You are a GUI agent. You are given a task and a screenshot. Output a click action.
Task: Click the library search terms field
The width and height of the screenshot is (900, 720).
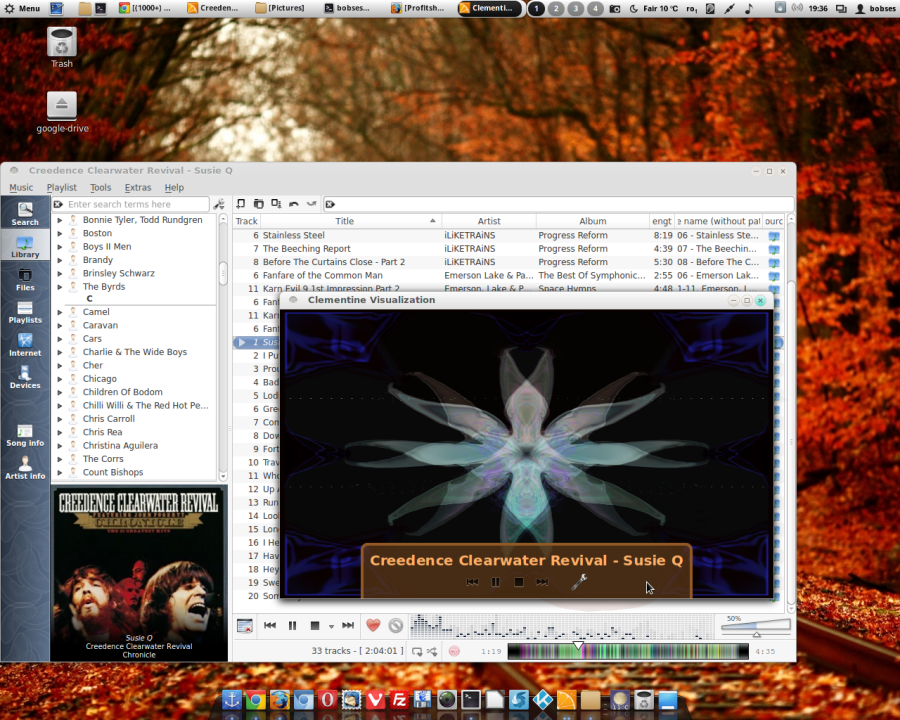pos(130,204)
